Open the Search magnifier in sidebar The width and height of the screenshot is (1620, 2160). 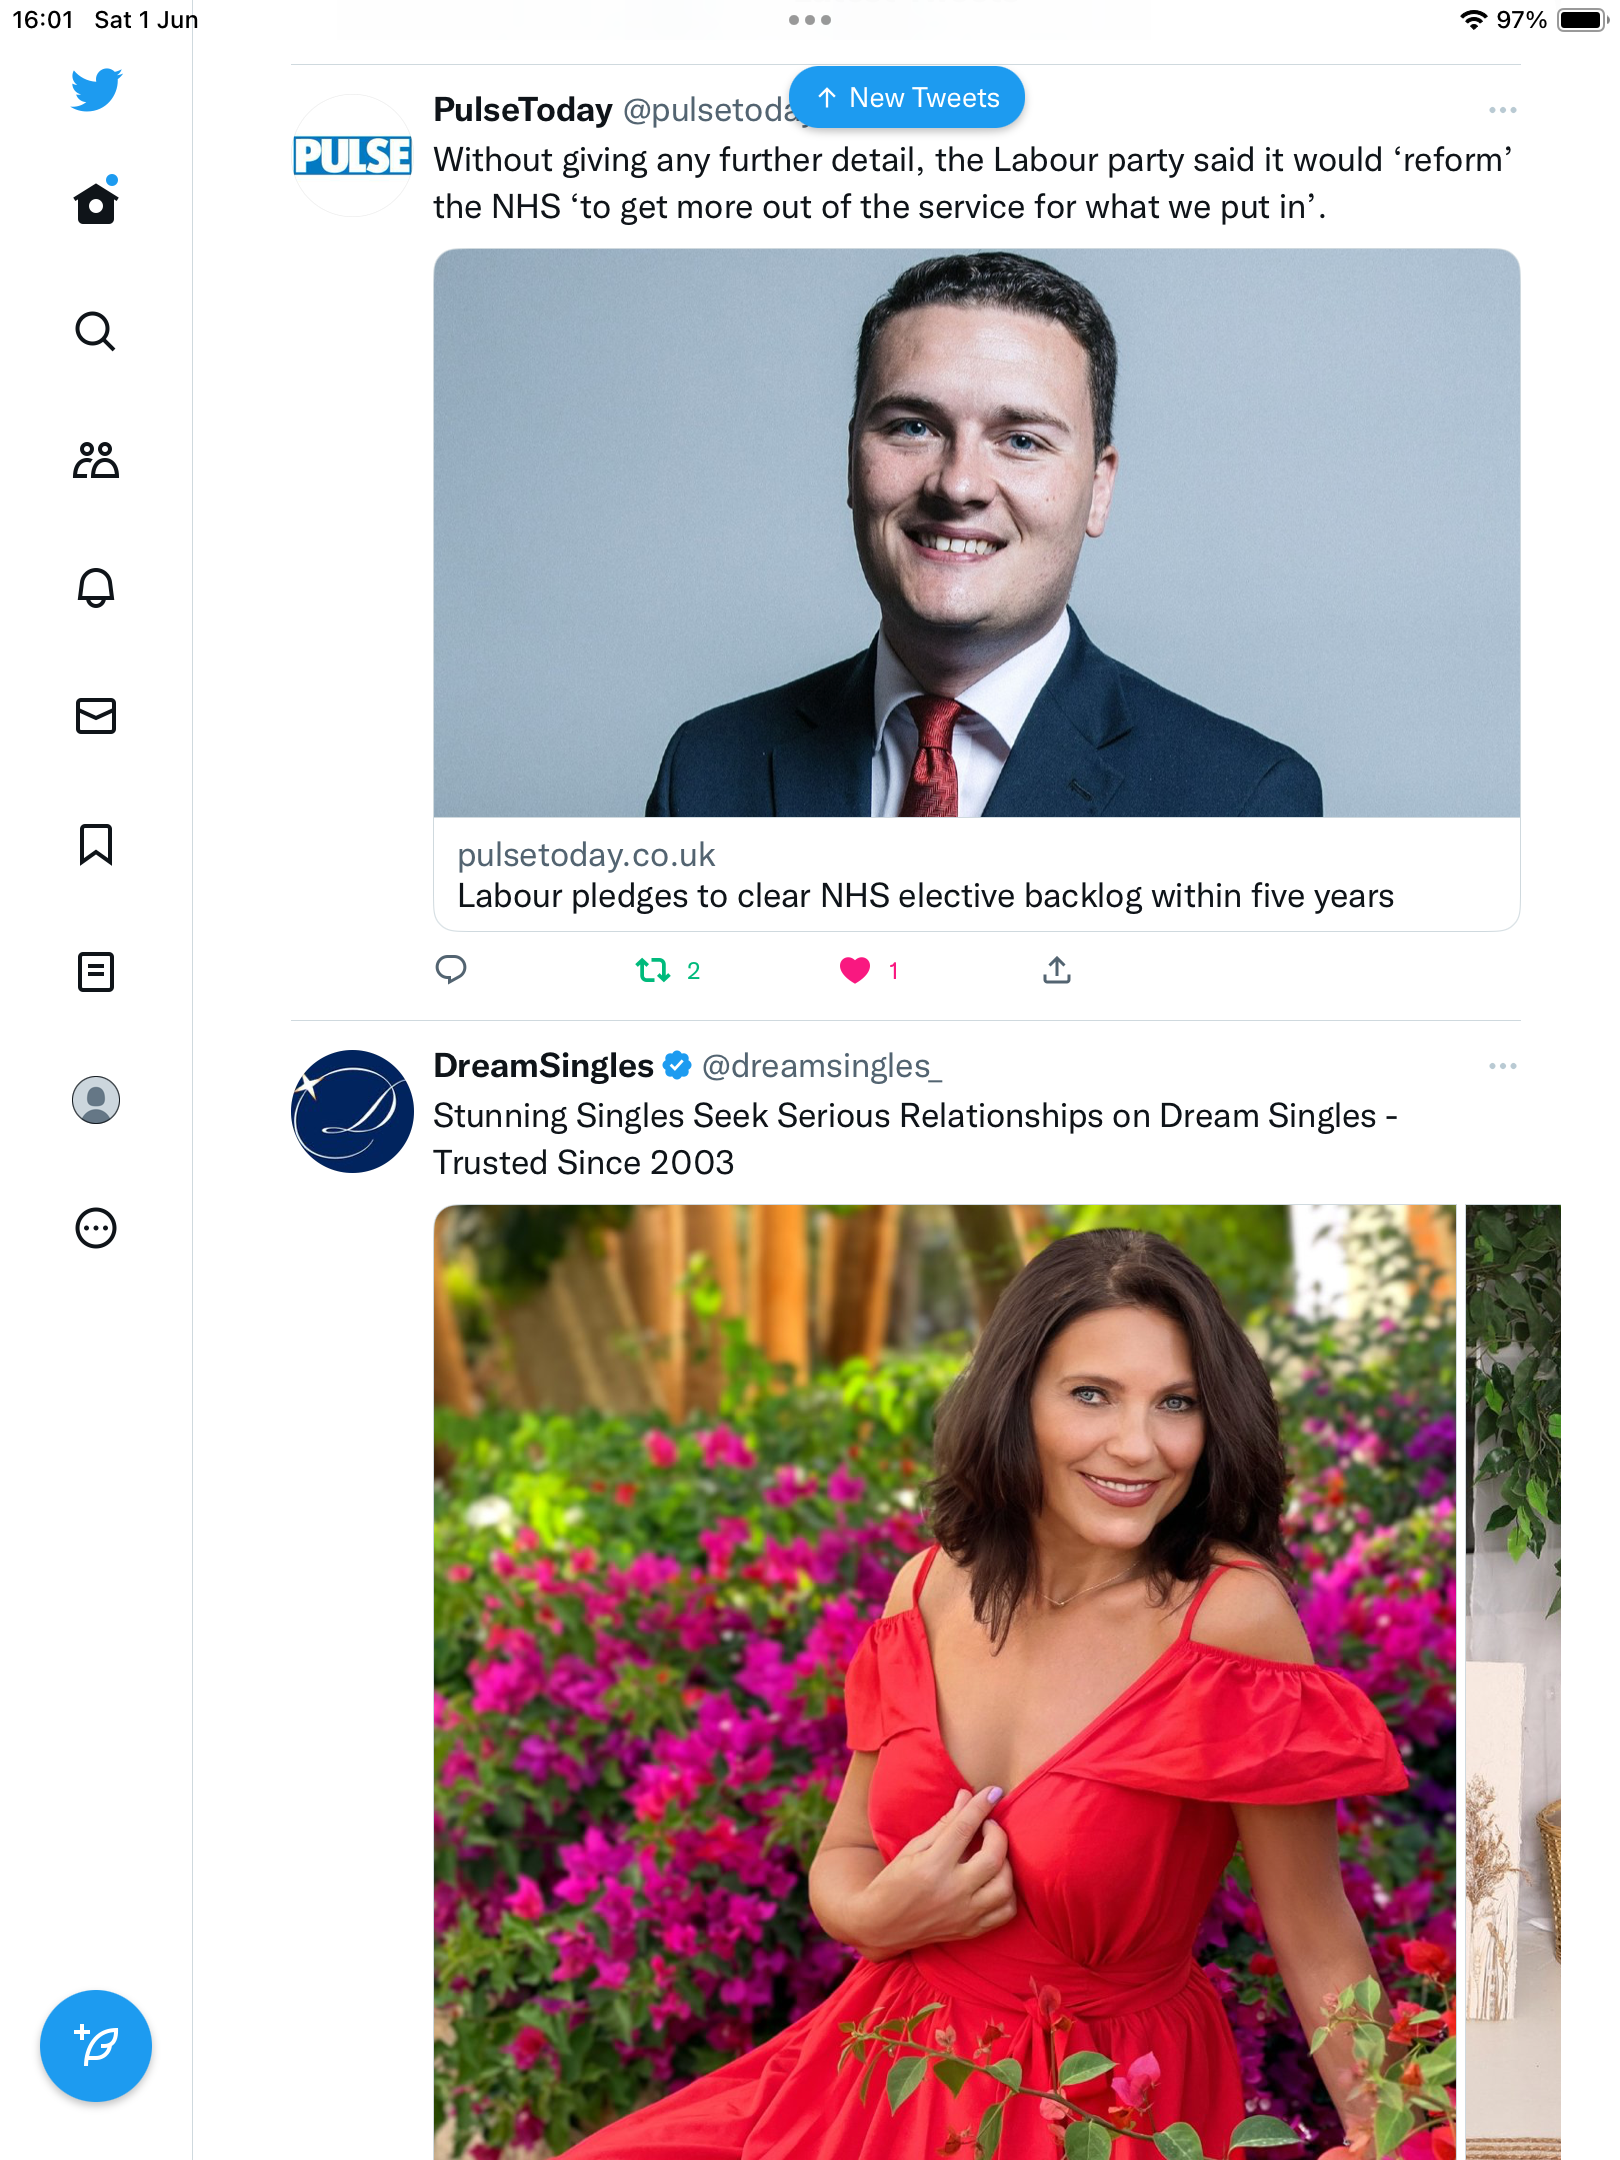coord(96,331)
